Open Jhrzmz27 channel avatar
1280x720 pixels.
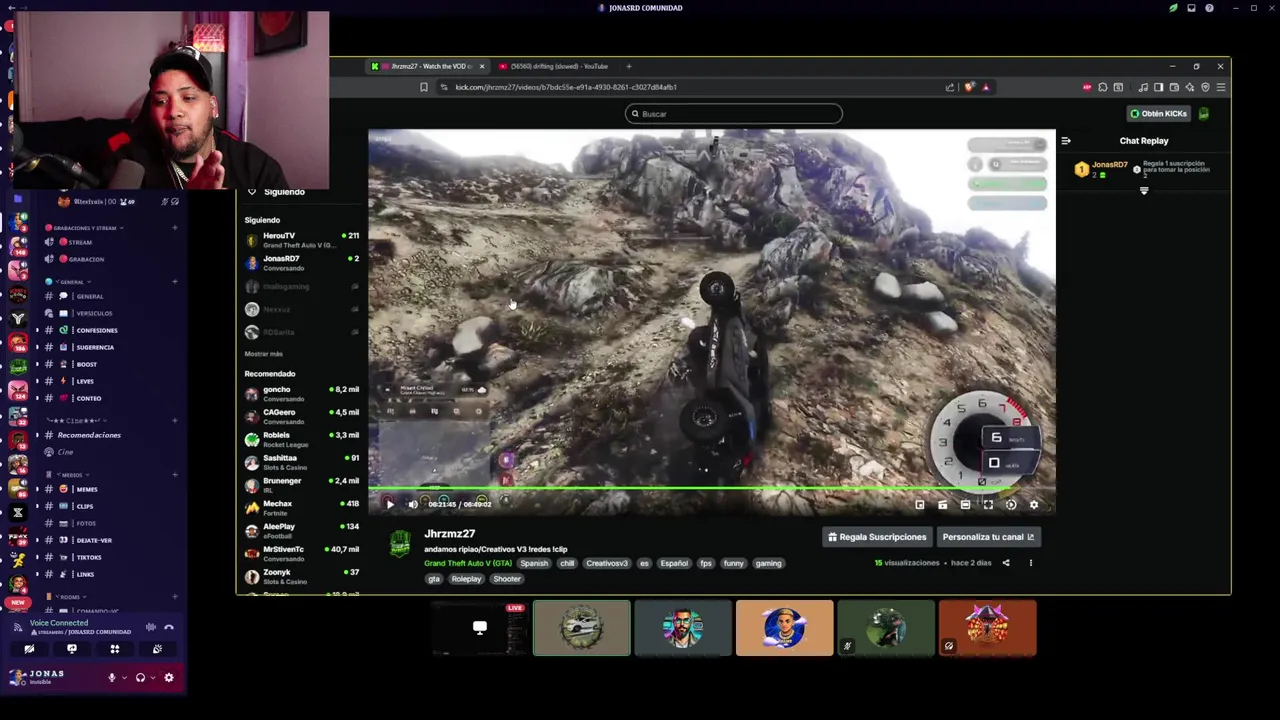coord(400,543)
